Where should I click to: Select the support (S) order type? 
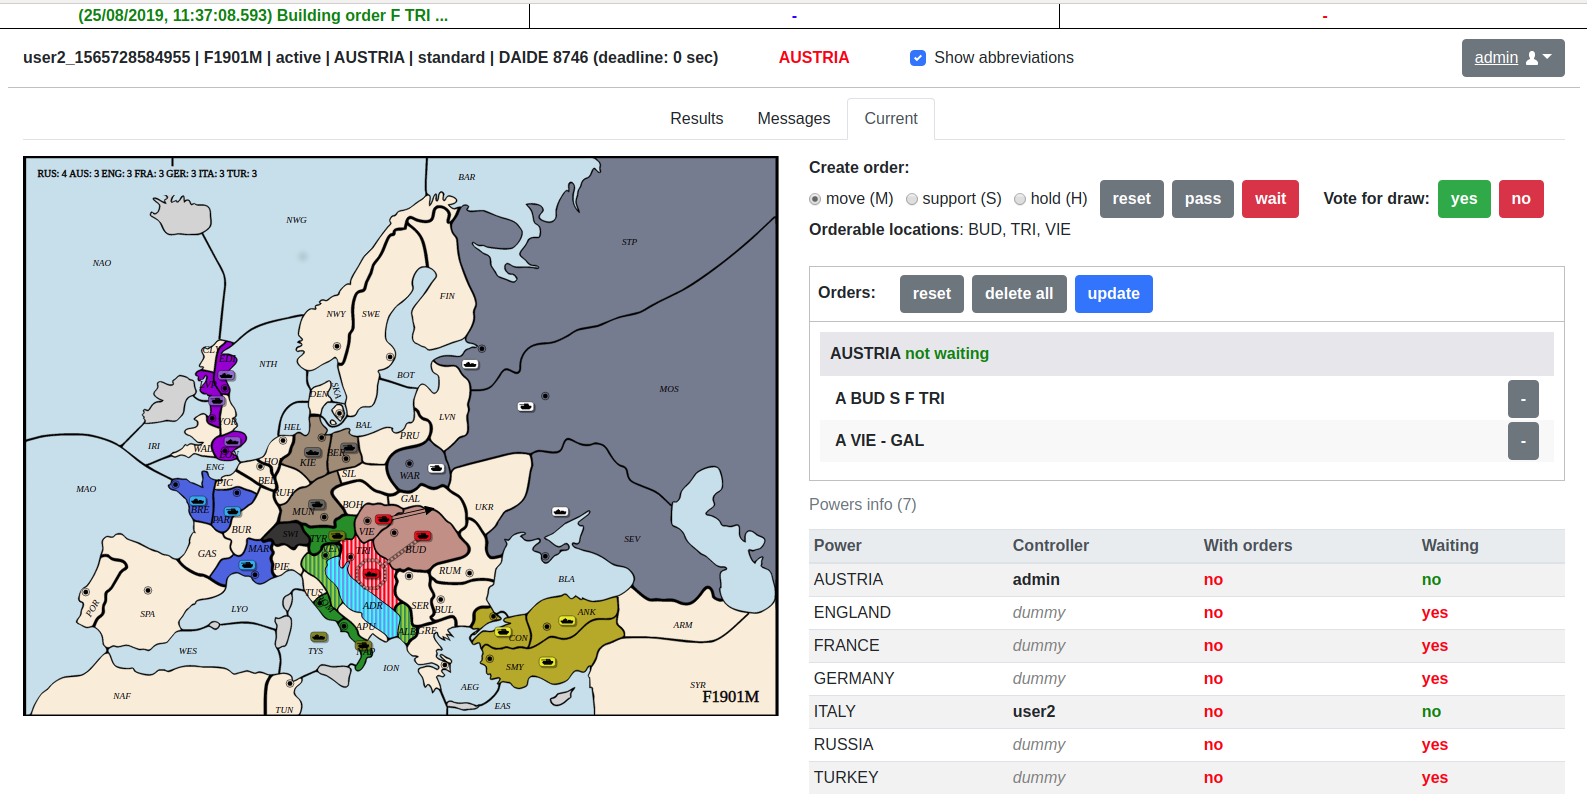[x=912, y=199]
